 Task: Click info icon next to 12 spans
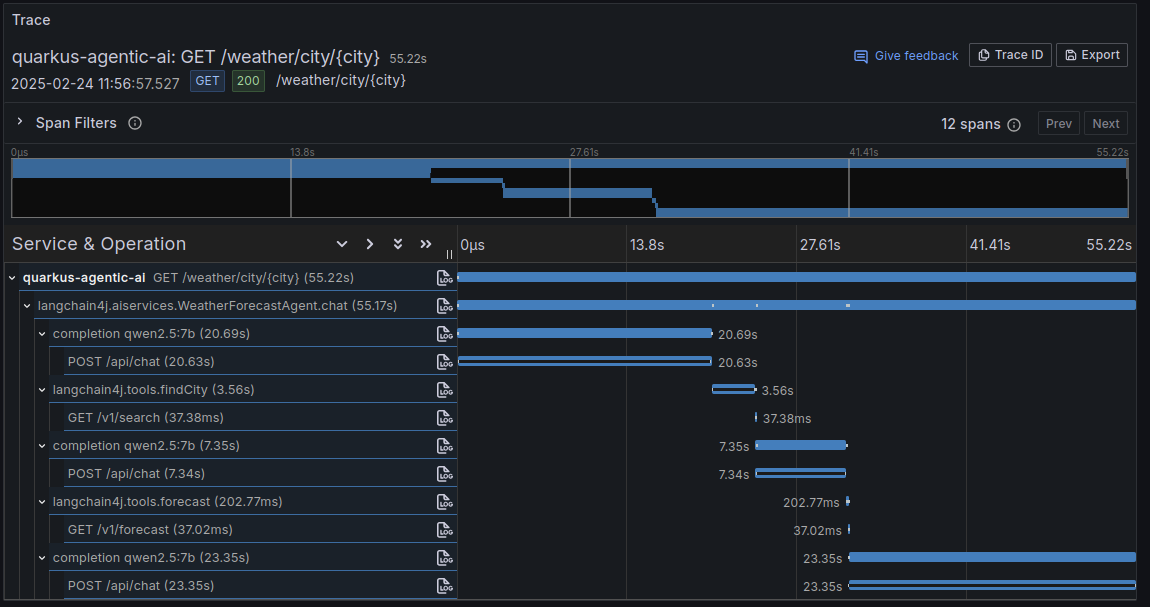click(x=1014, y=125)
